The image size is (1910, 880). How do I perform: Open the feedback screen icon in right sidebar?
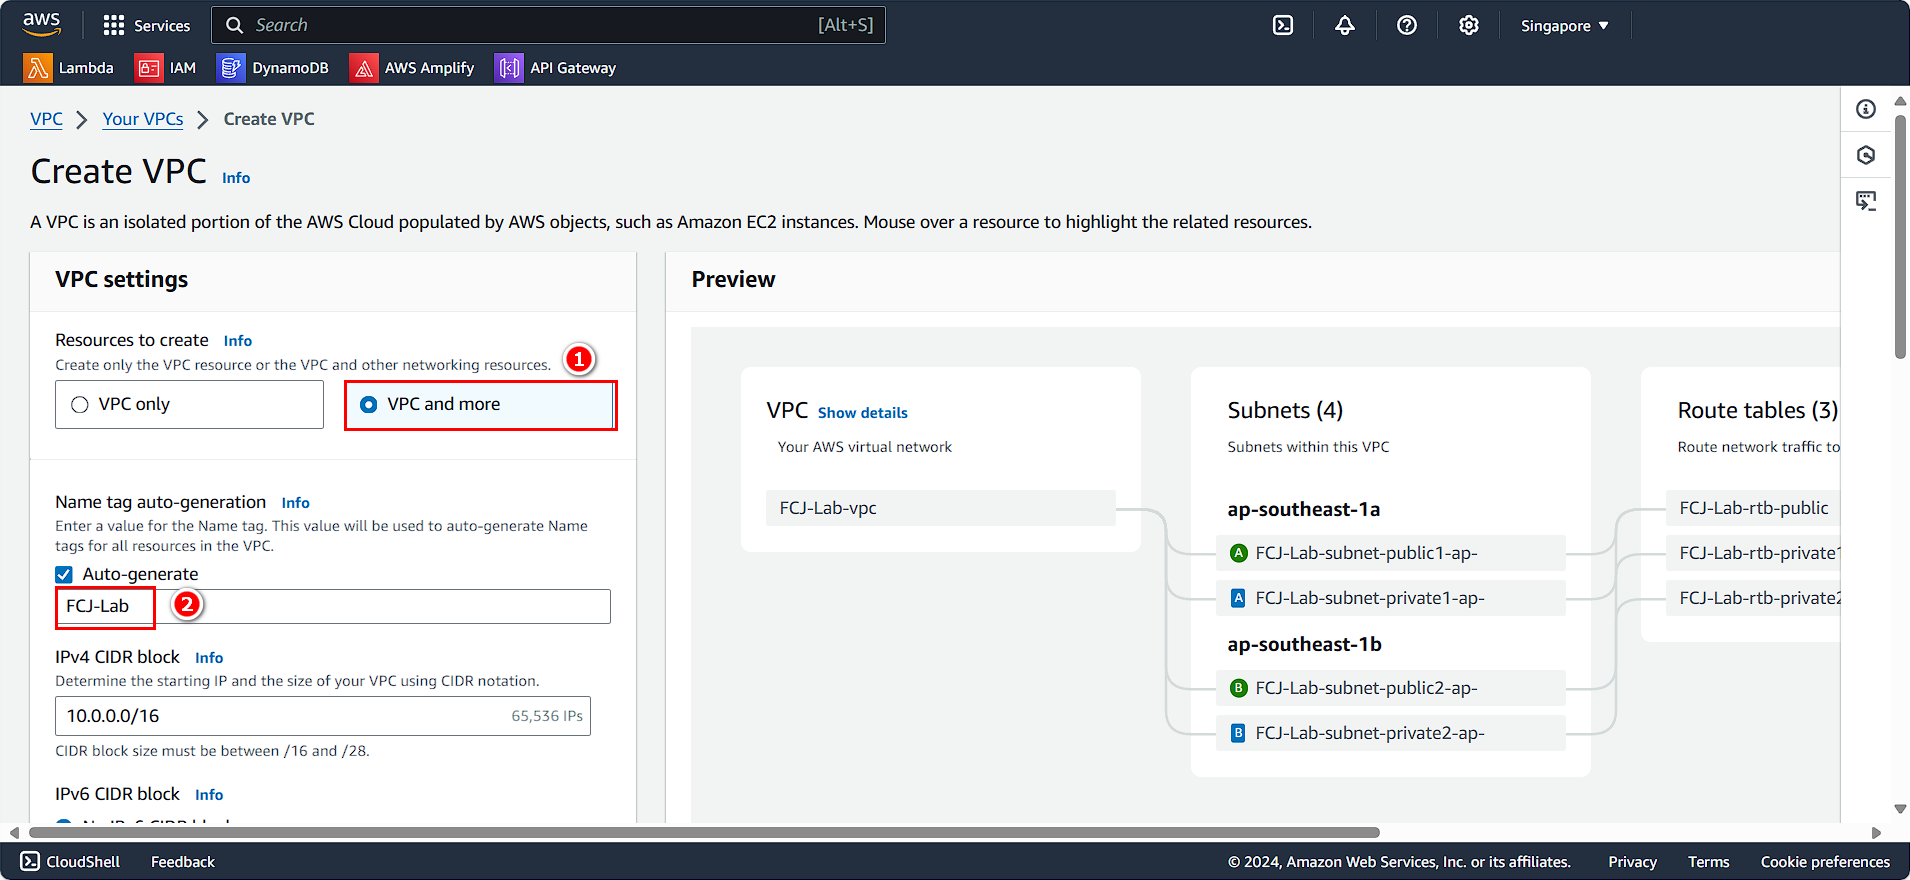click(x=1866, y=201)
